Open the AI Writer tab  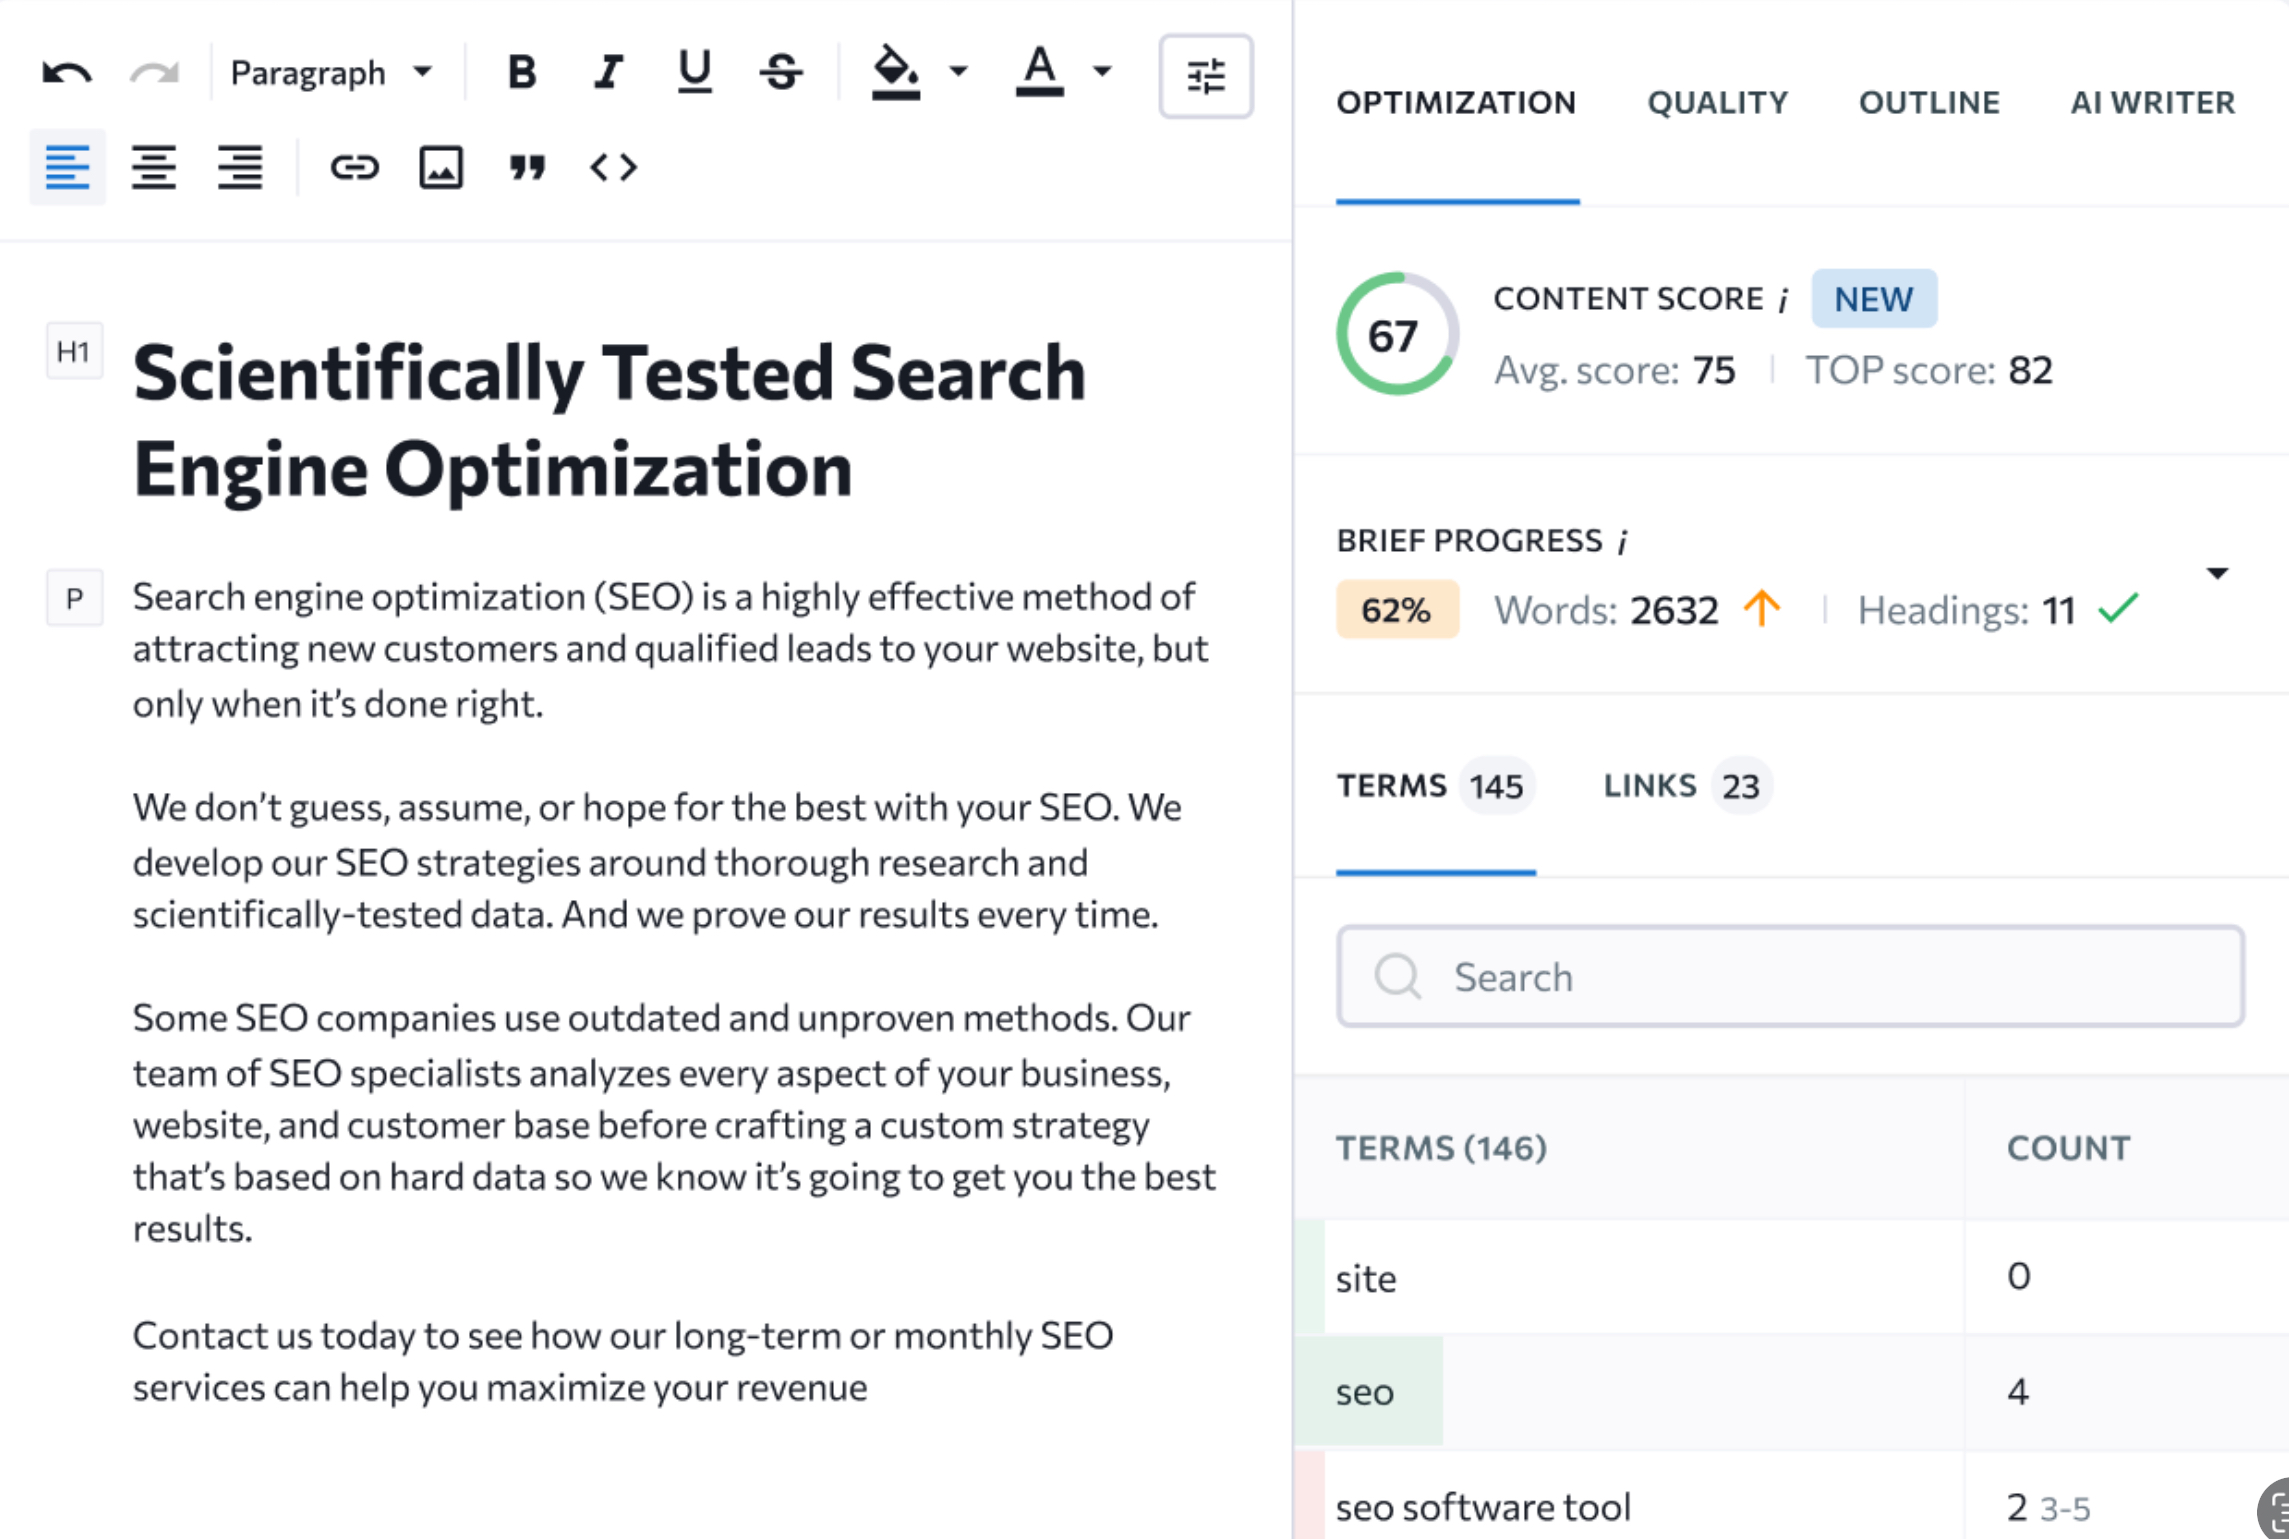coord(2151,101)
